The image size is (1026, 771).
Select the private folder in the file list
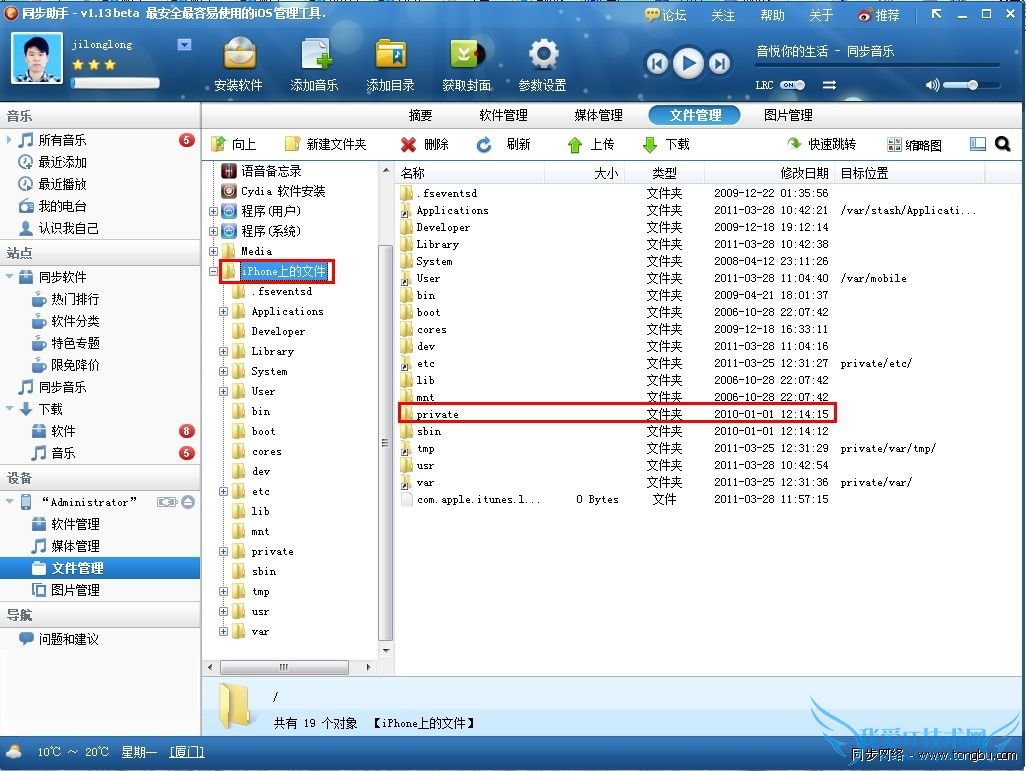coord(616,414)
